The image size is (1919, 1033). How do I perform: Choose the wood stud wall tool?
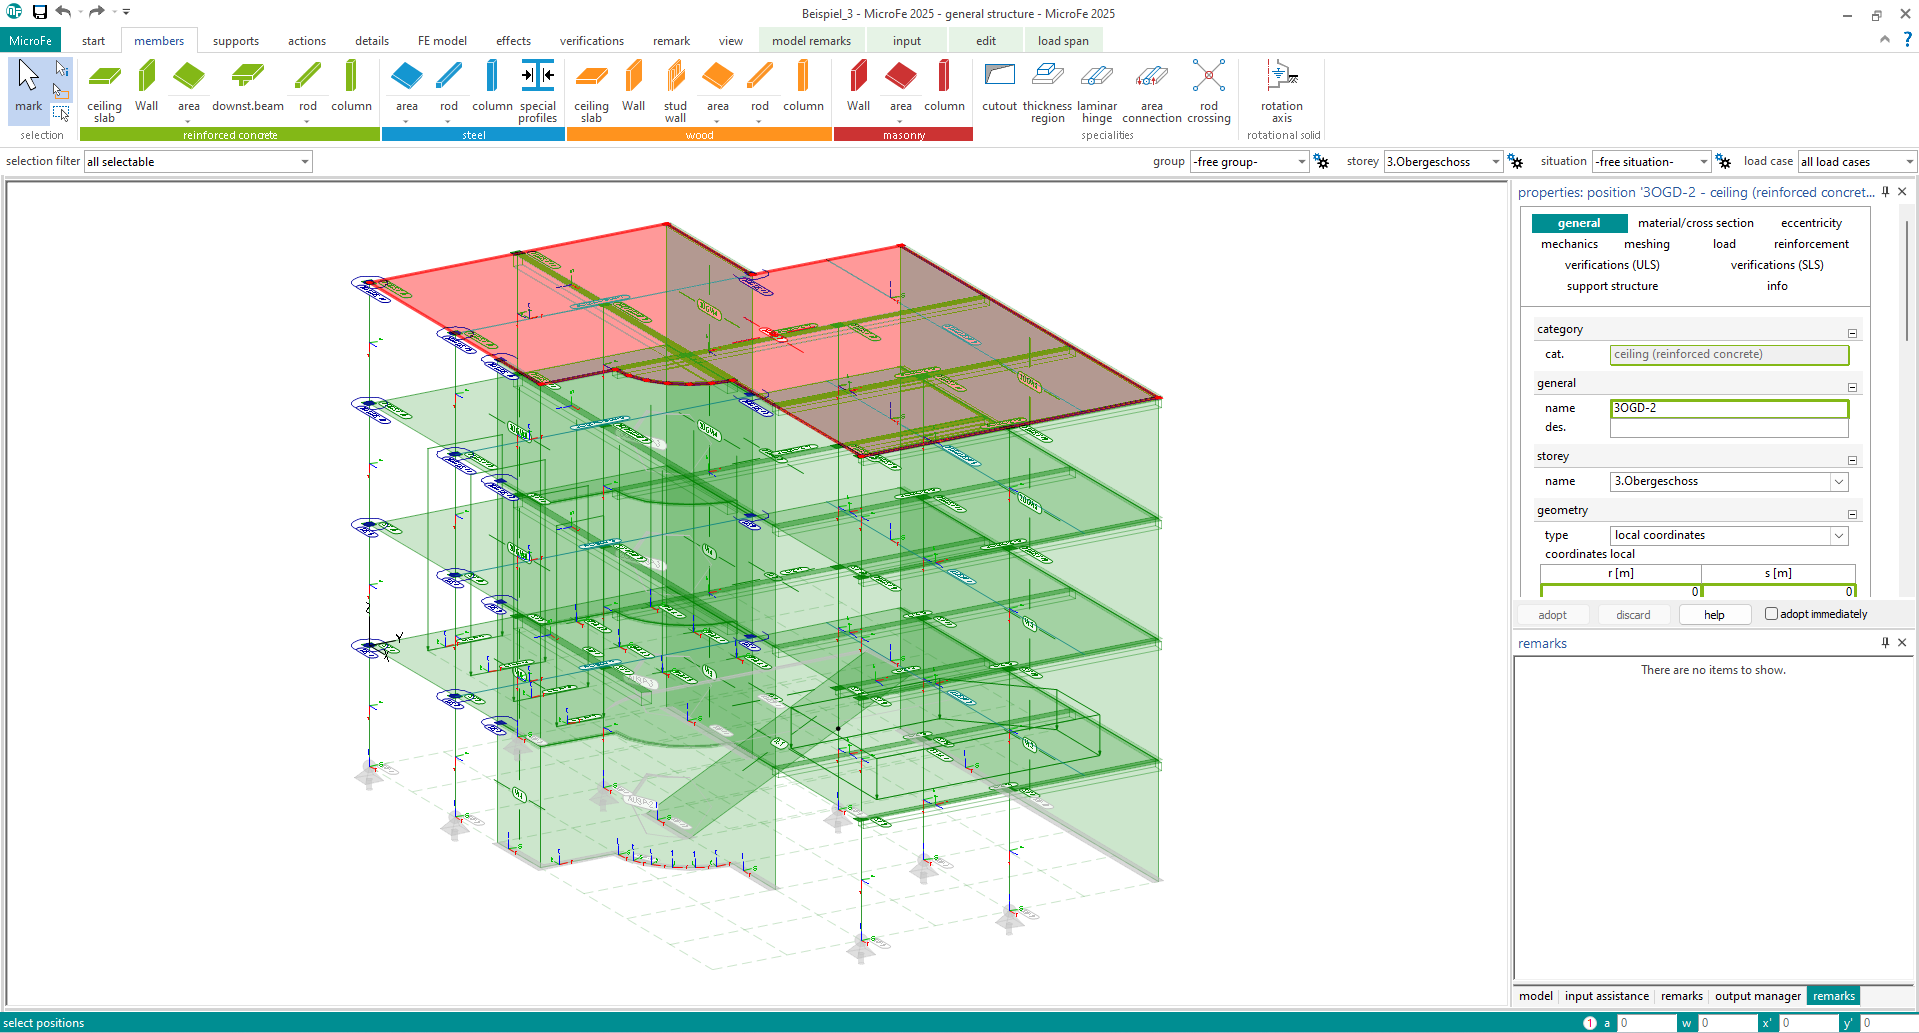(675, 89)
